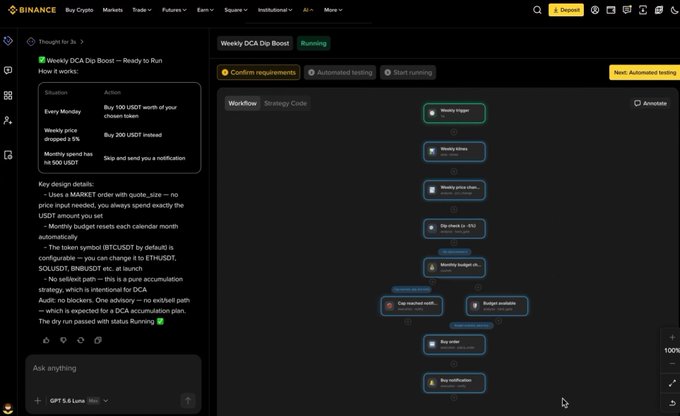Viewport: 680px width, 416px height.
Task: Click the avatar at sidebar bottom
Action: click(8, 408)
